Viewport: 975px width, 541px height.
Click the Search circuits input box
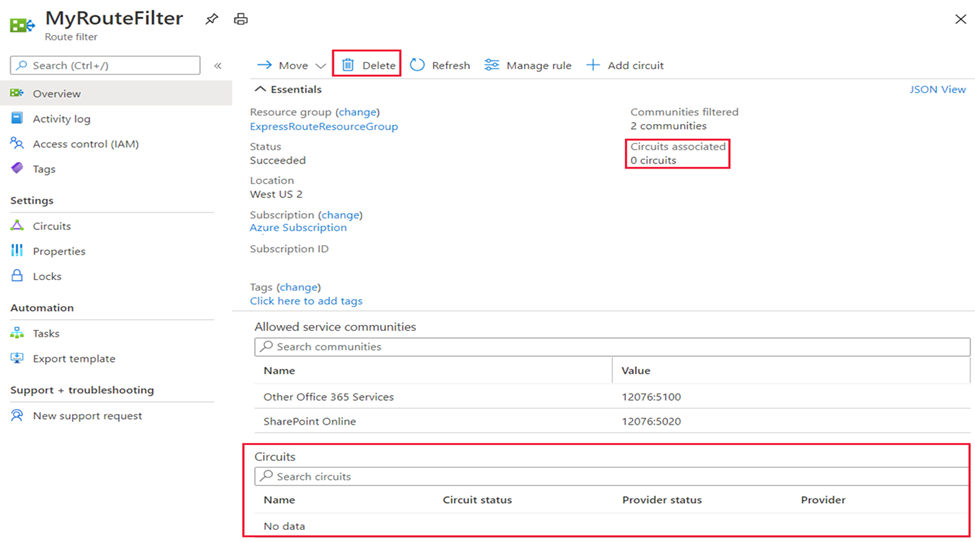click(x=612, y=477)
